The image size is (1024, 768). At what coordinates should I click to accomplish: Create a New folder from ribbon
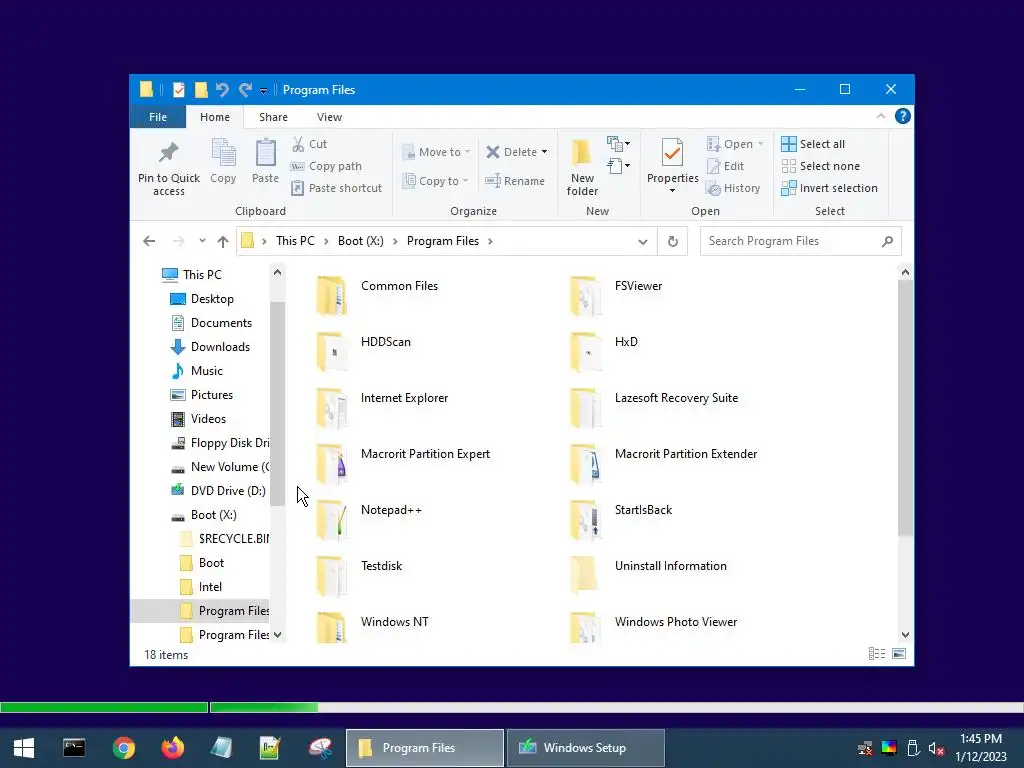582,167
